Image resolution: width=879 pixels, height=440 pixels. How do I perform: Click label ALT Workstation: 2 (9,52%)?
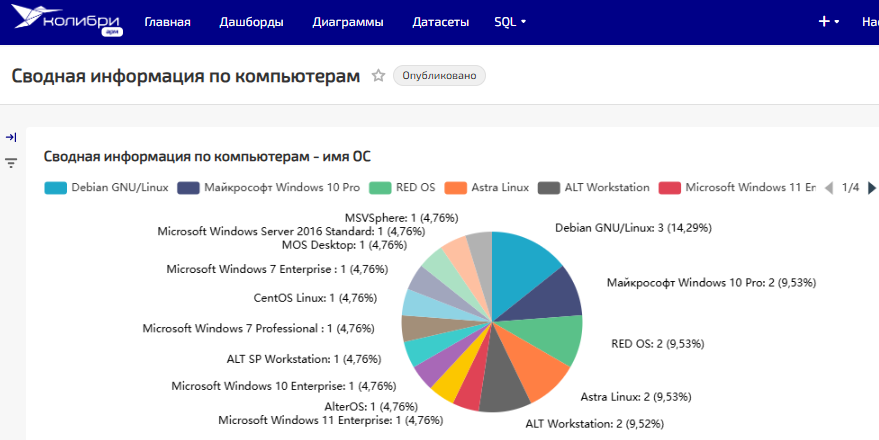(594, 424)
